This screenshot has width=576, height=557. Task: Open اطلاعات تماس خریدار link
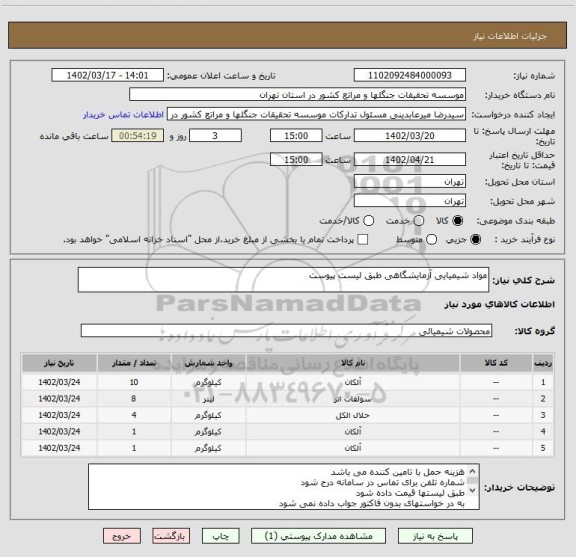coord(123,115)
